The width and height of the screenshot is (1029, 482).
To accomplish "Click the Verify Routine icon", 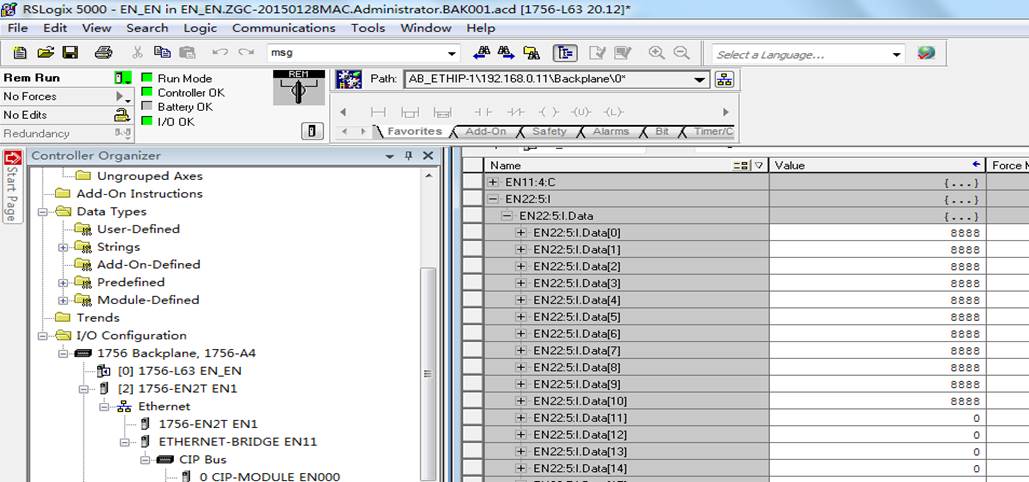I will click(x=597, y=53).
